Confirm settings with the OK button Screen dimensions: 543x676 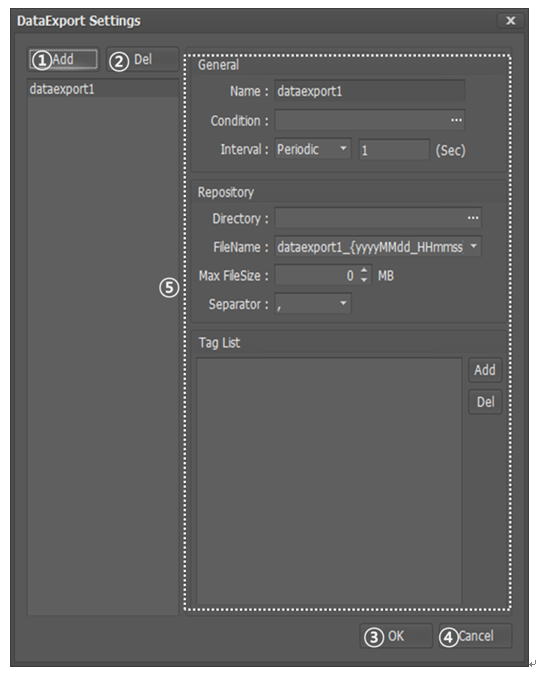click(x=396, y=636)
